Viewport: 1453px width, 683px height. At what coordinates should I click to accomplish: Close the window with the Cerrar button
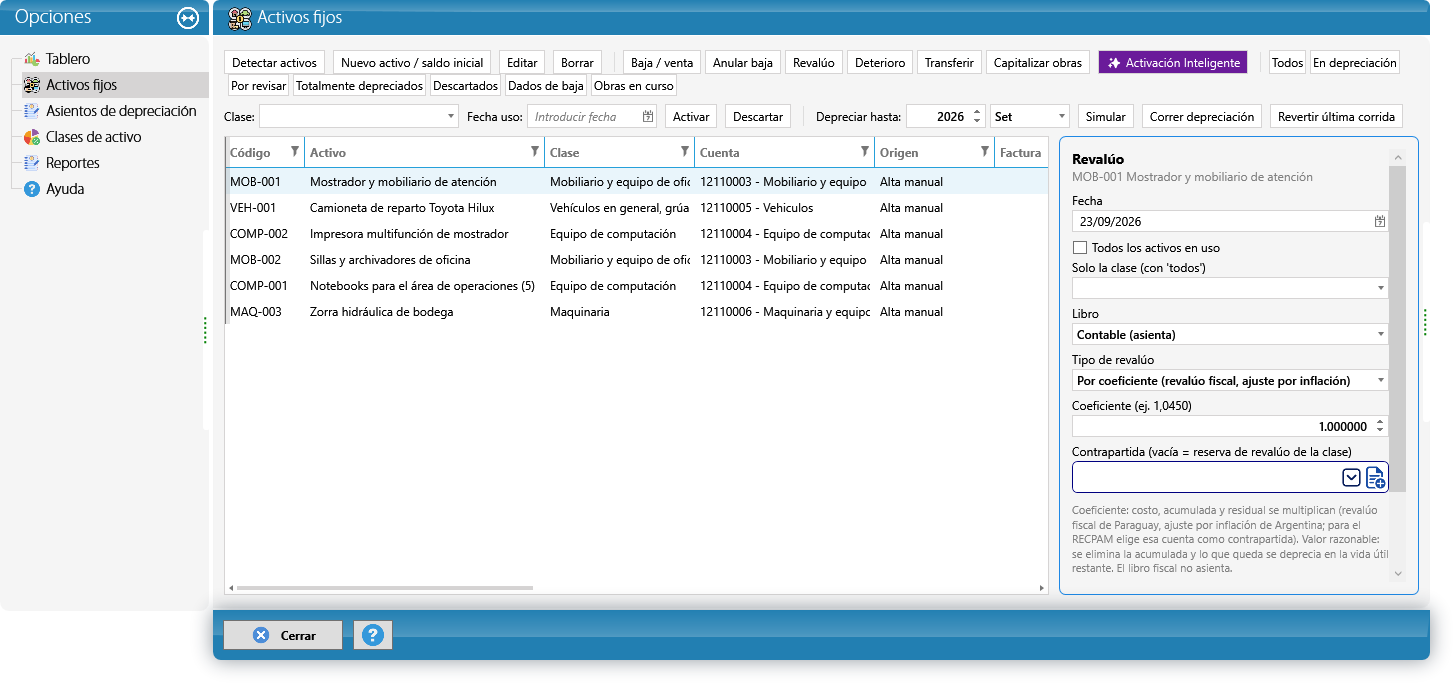[x=283, y=635]
